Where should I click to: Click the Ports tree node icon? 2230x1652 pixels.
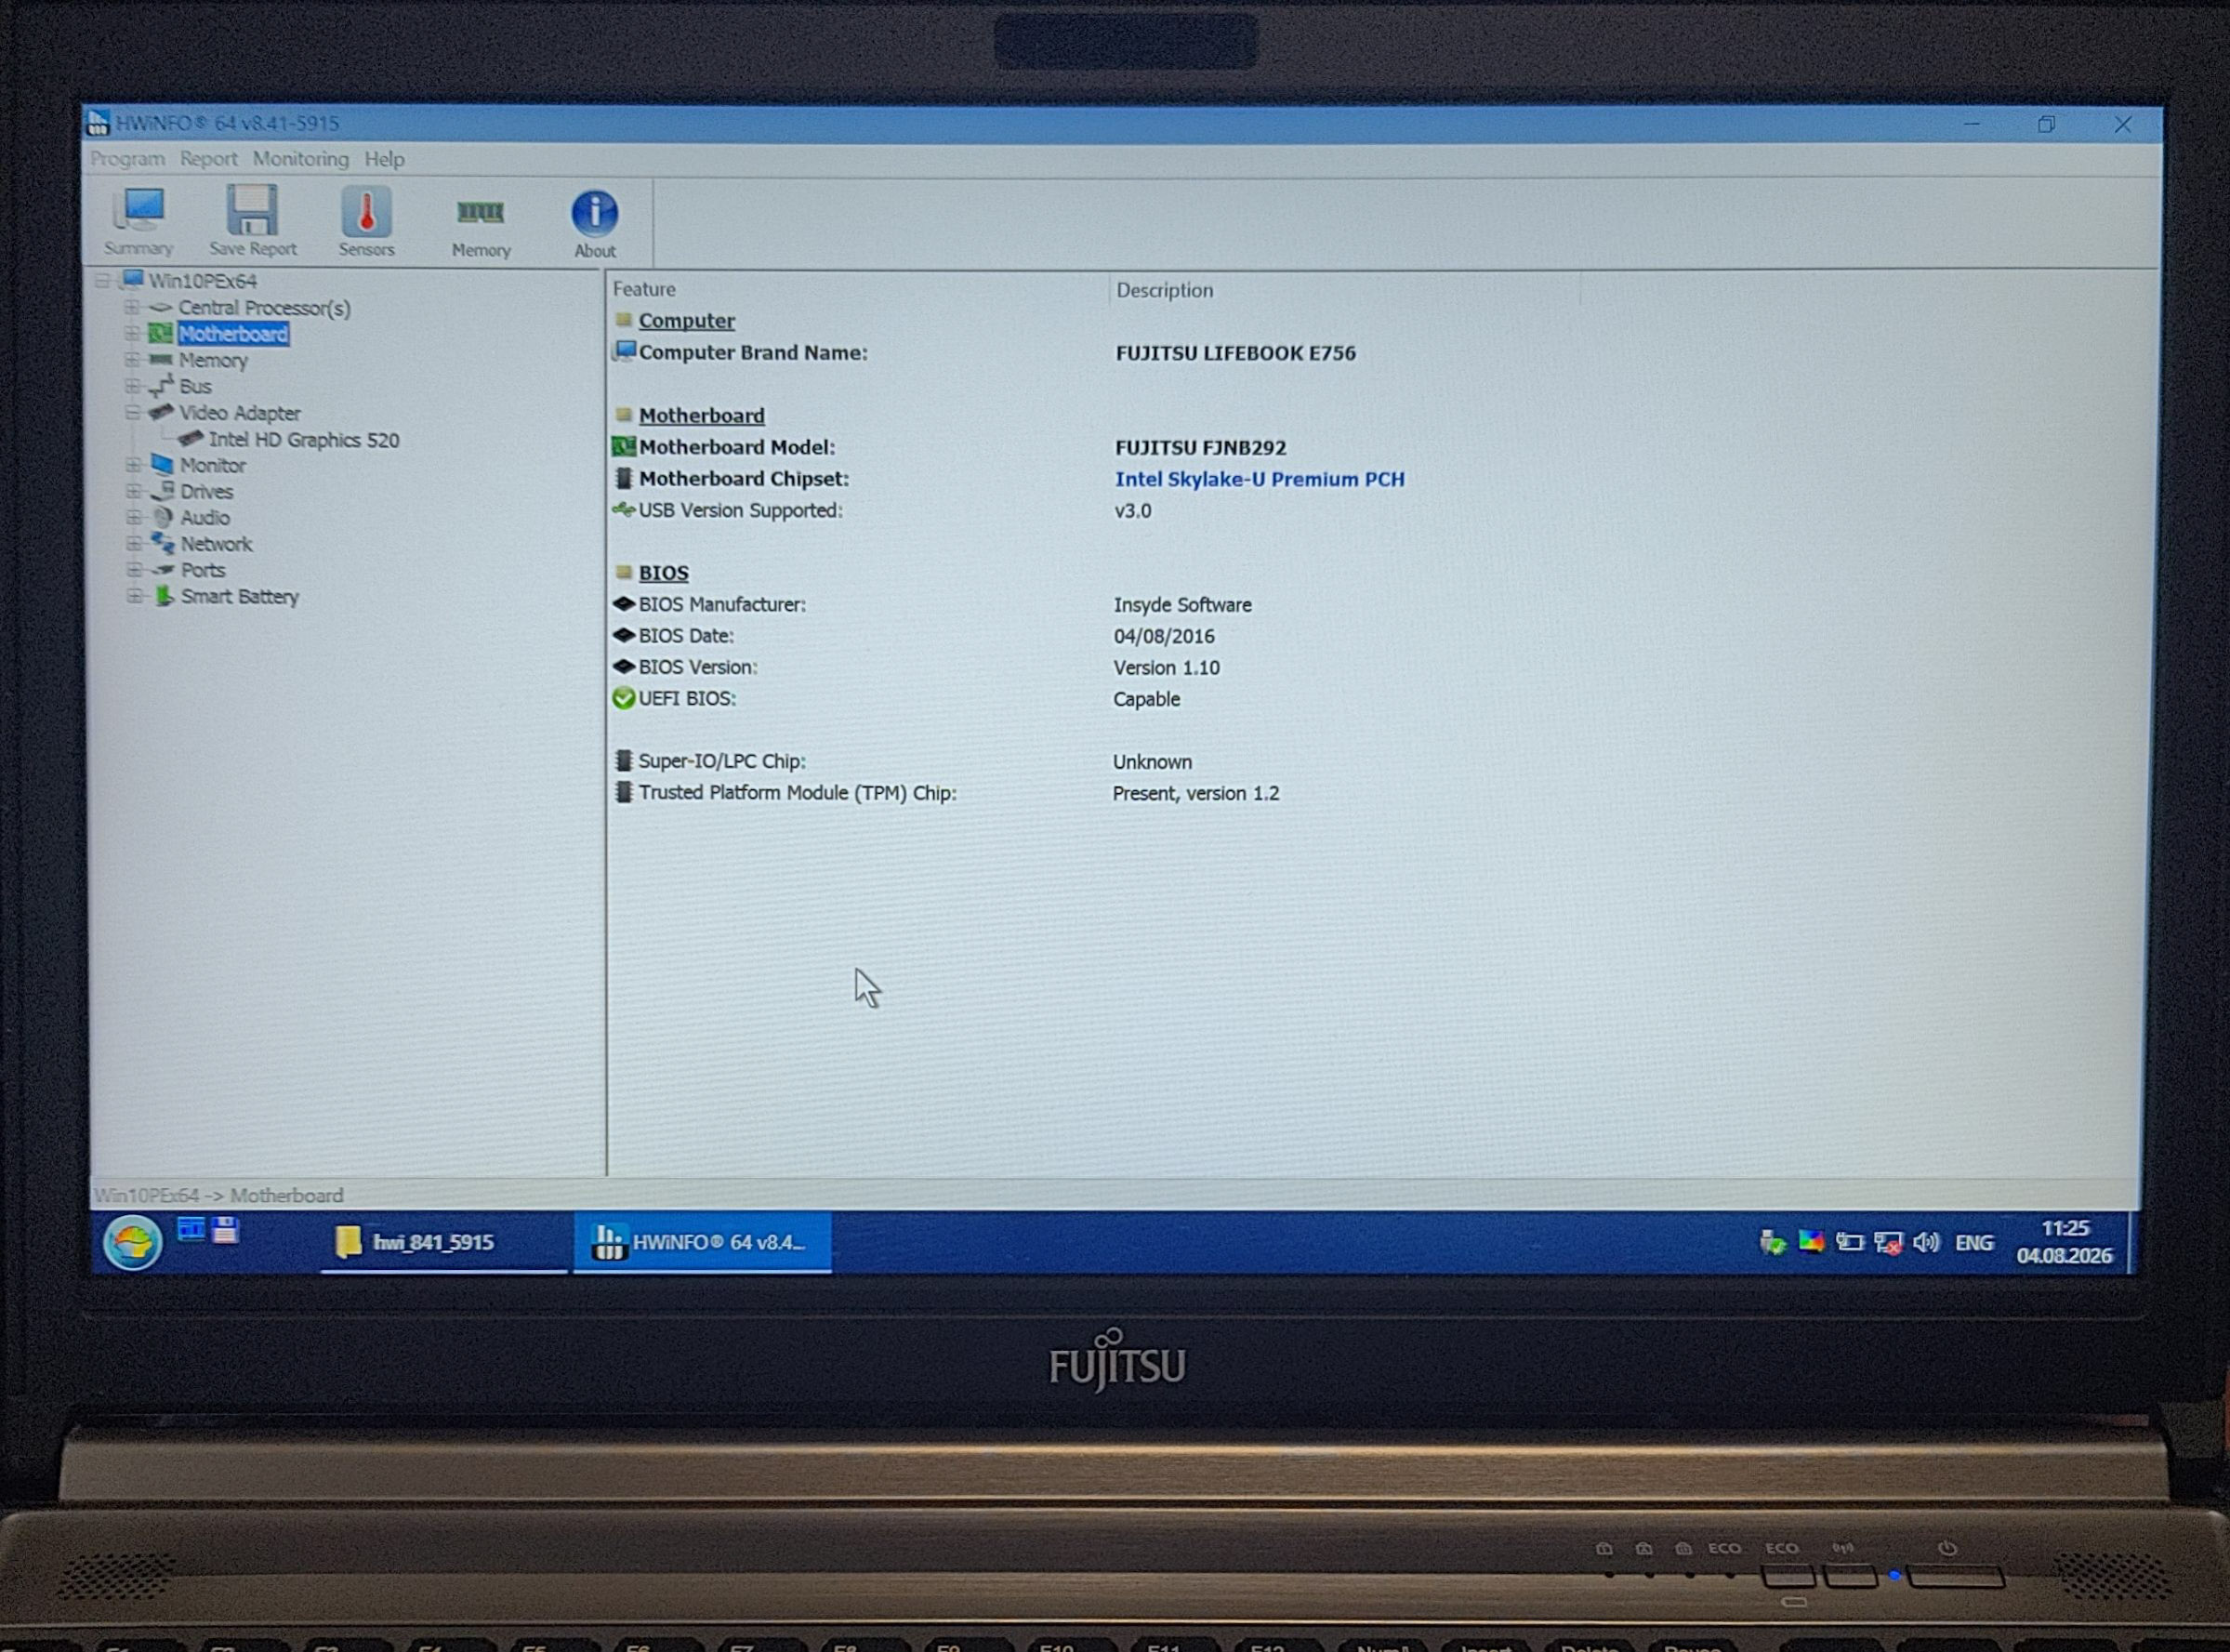point(162,570)
